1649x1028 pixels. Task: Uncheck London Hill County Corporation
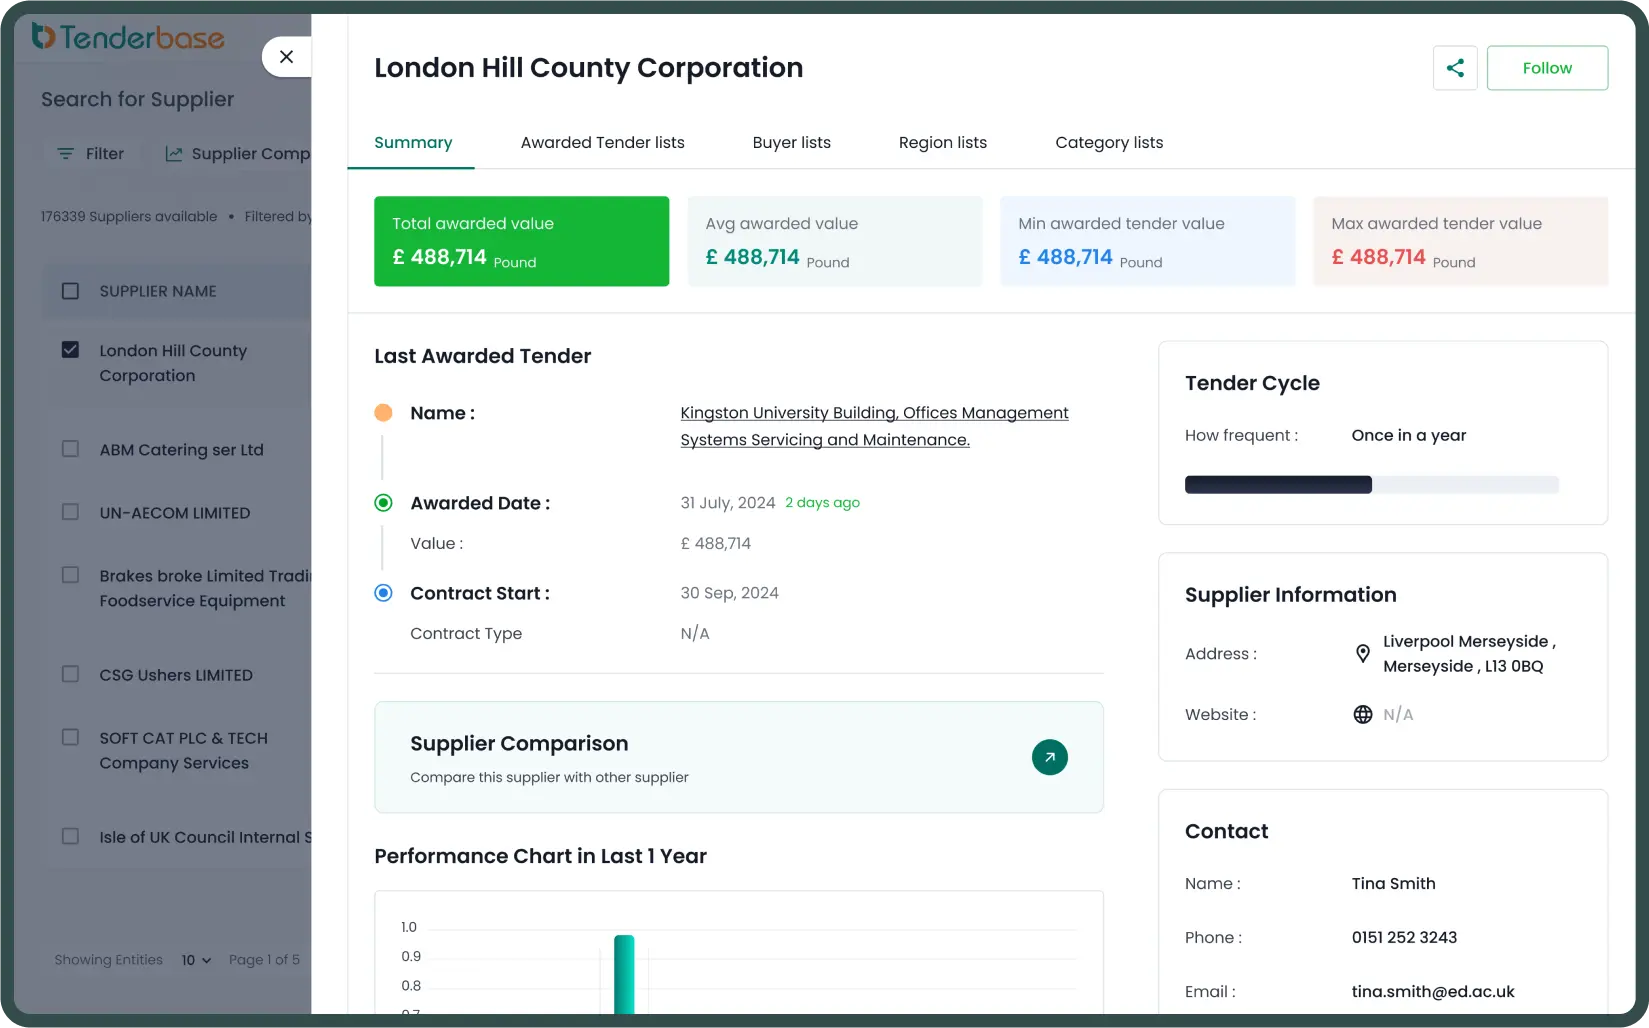pyautogui.click(x=70, y=349)
